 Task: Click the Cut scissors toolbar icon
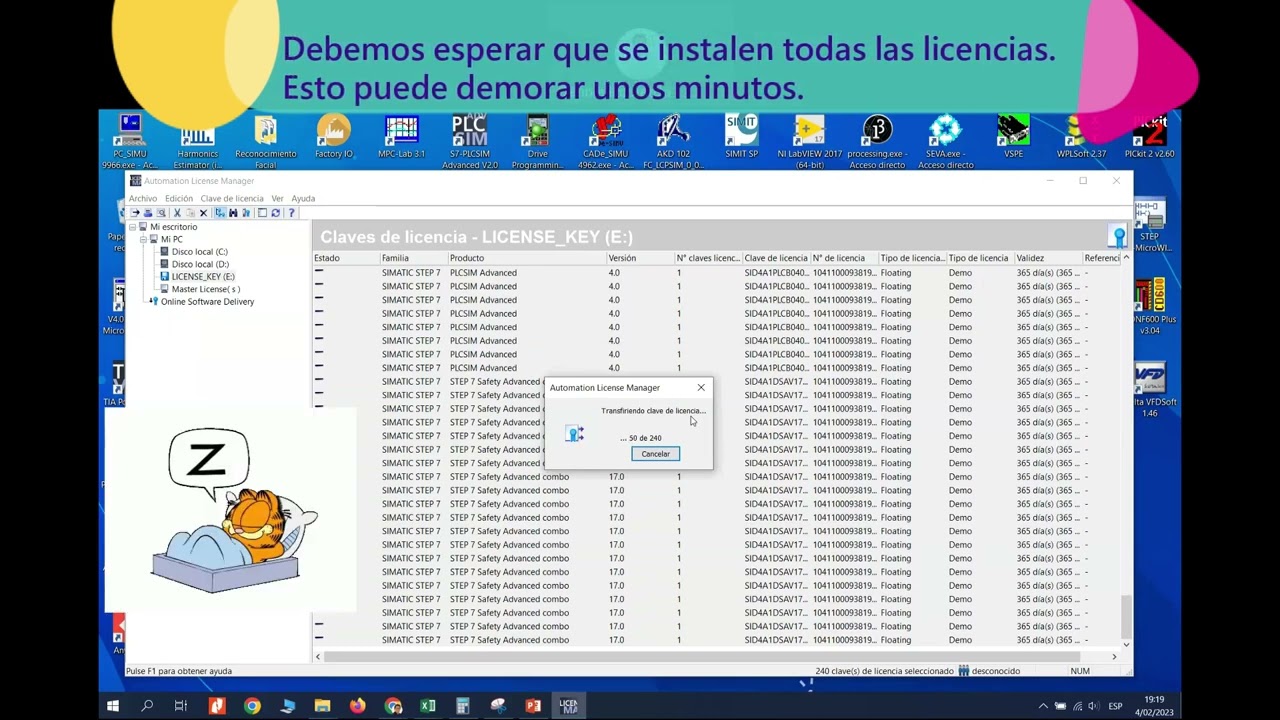(x=177, y=213)
